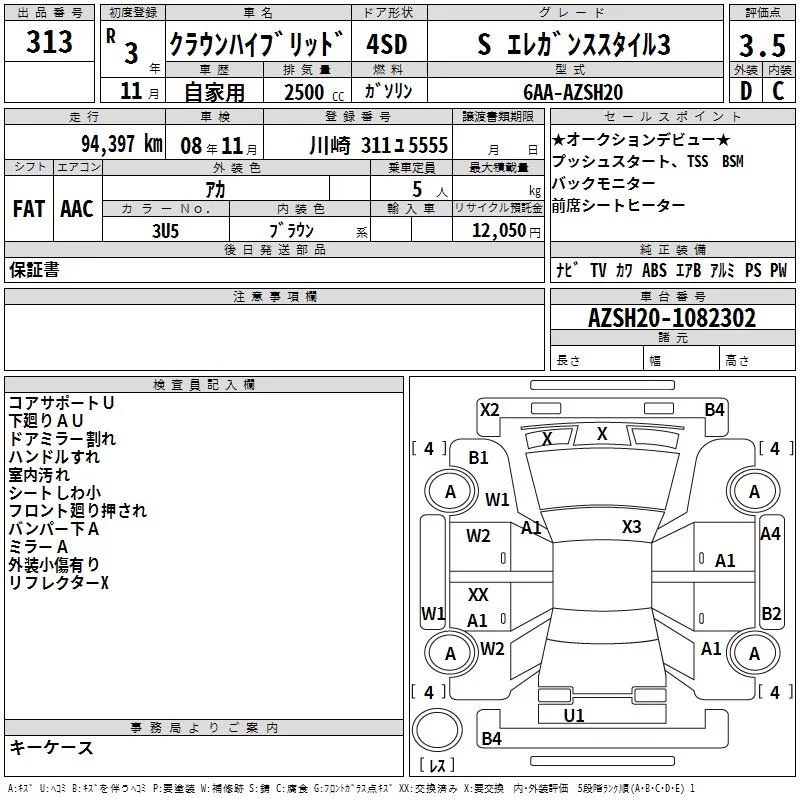Select the color number 3U5
This screenshot has height=800, width=800.
click(x=166, y=230)
